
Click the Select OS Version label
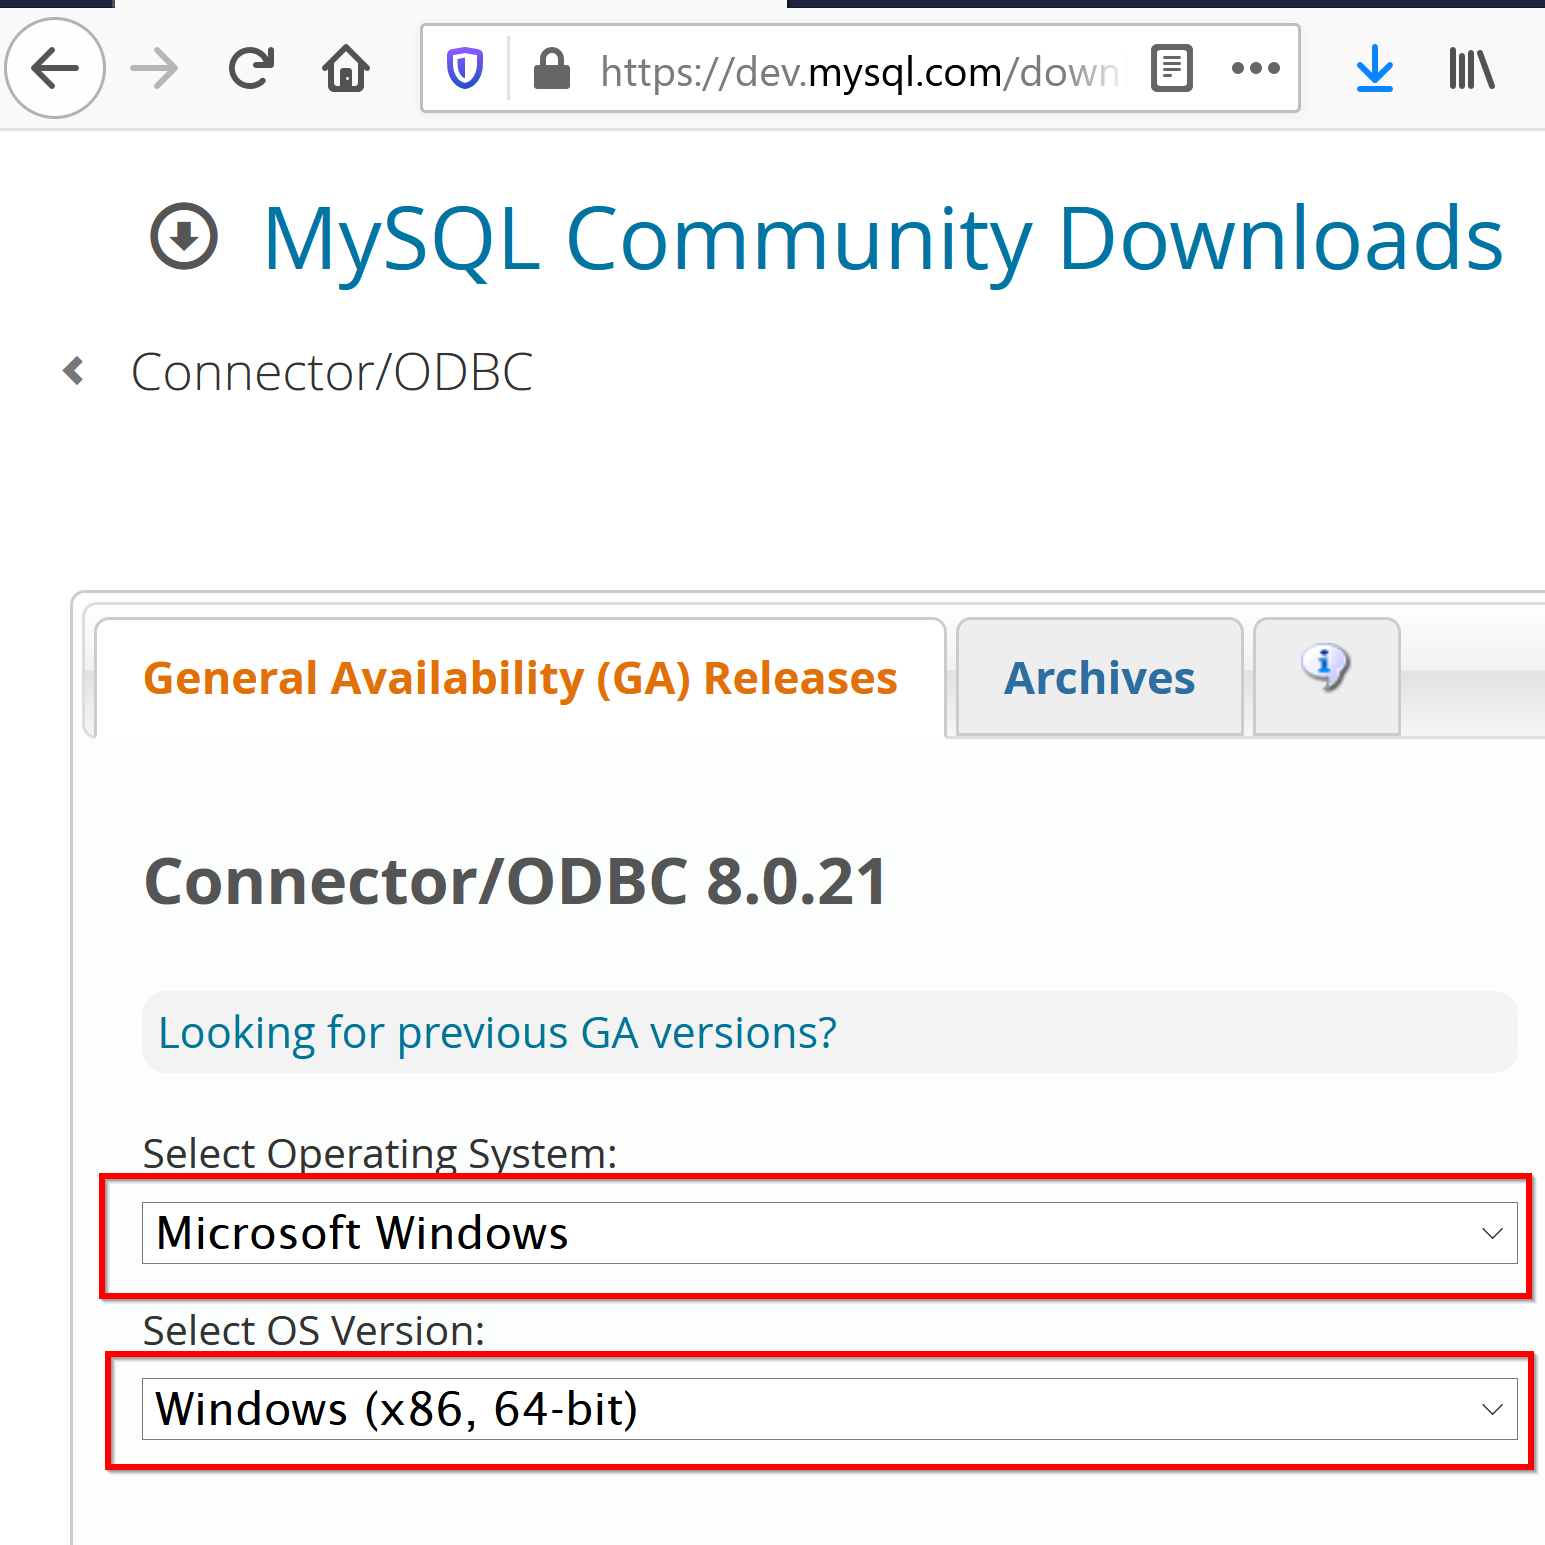[x=314, y=1330]
